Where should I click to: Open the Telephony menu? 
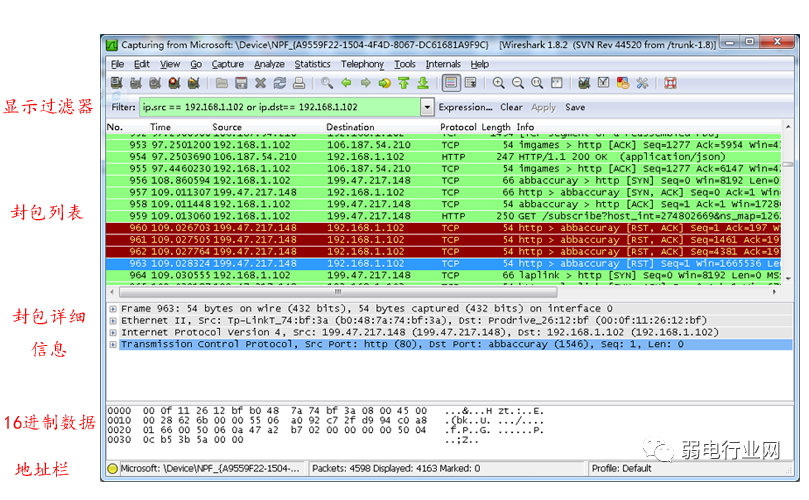[x=362, y=64]
